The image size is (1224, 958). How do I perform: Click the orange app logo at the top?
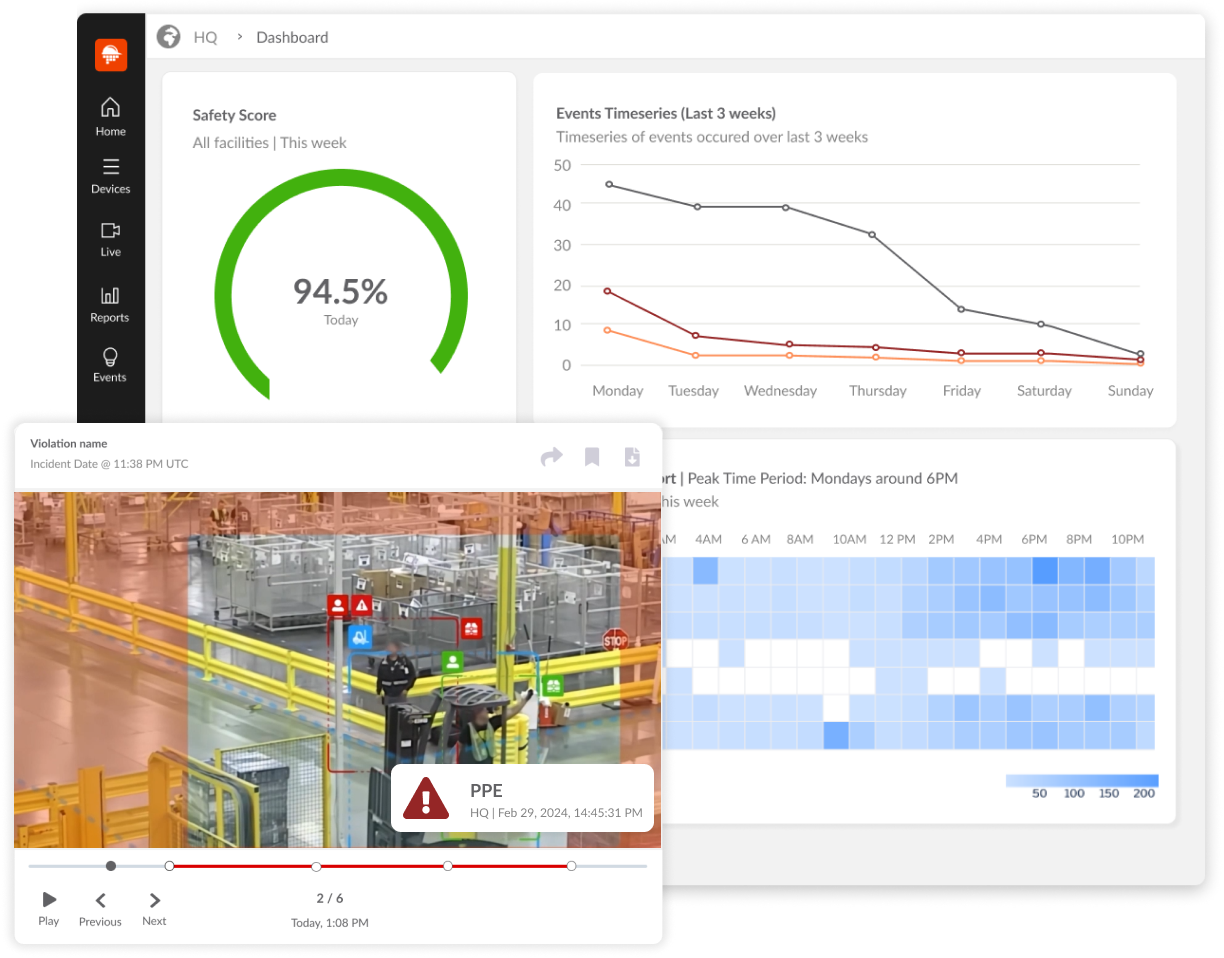(110, 55)
